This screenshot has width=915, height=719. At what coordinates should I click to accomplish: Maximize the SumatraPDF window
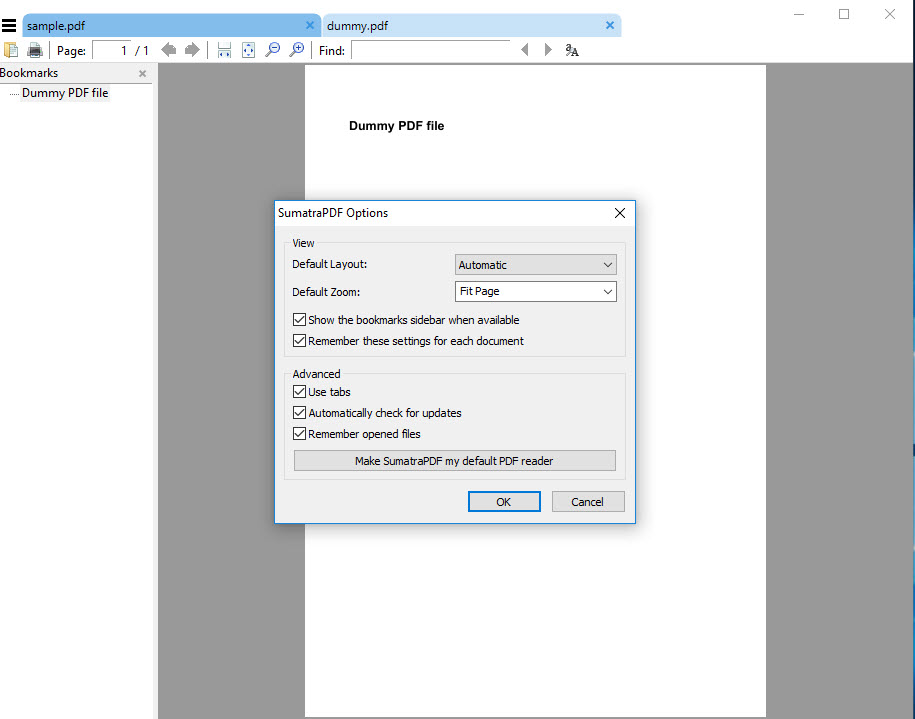(x=844, y=14)
